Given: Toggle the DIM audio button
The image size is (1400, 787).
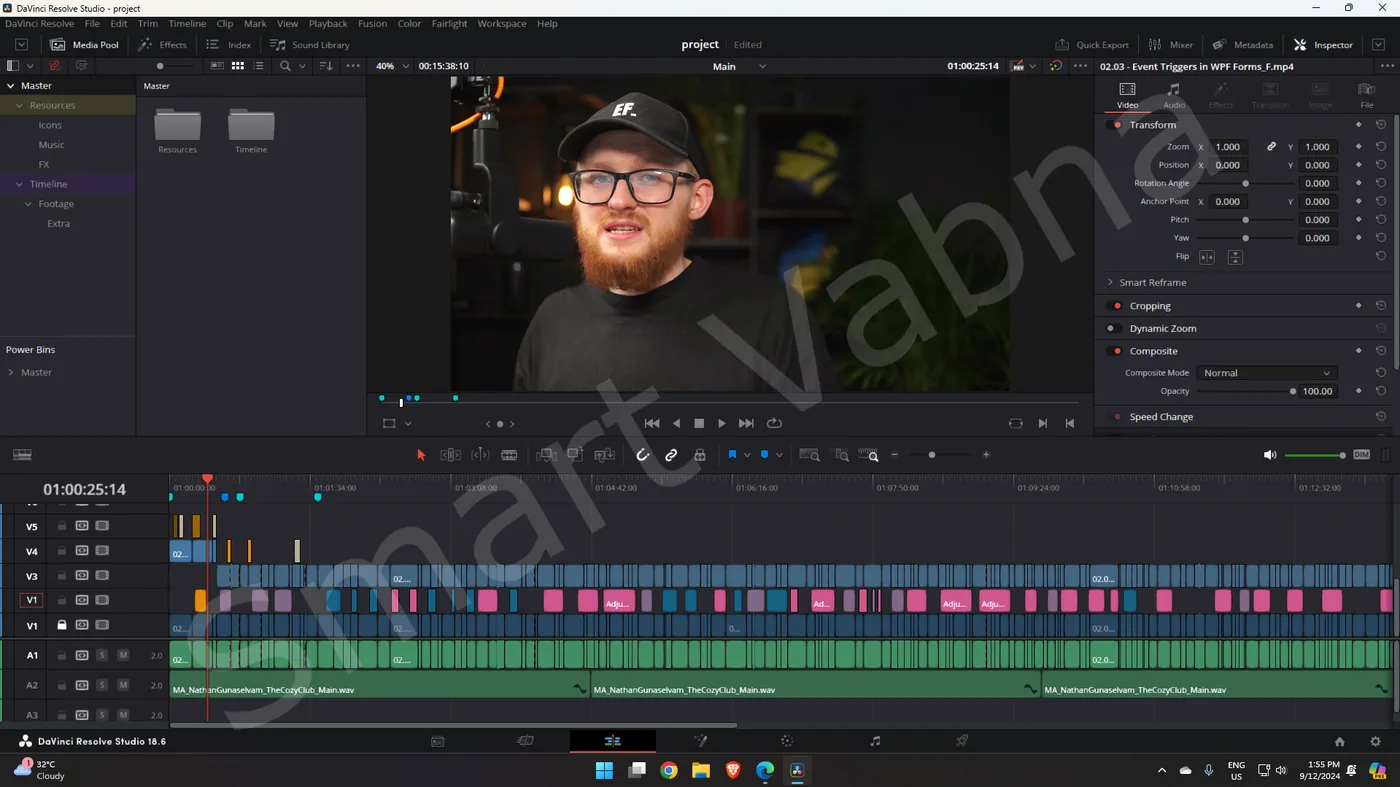Looking at the screenshot, I should coord(1361,455).
